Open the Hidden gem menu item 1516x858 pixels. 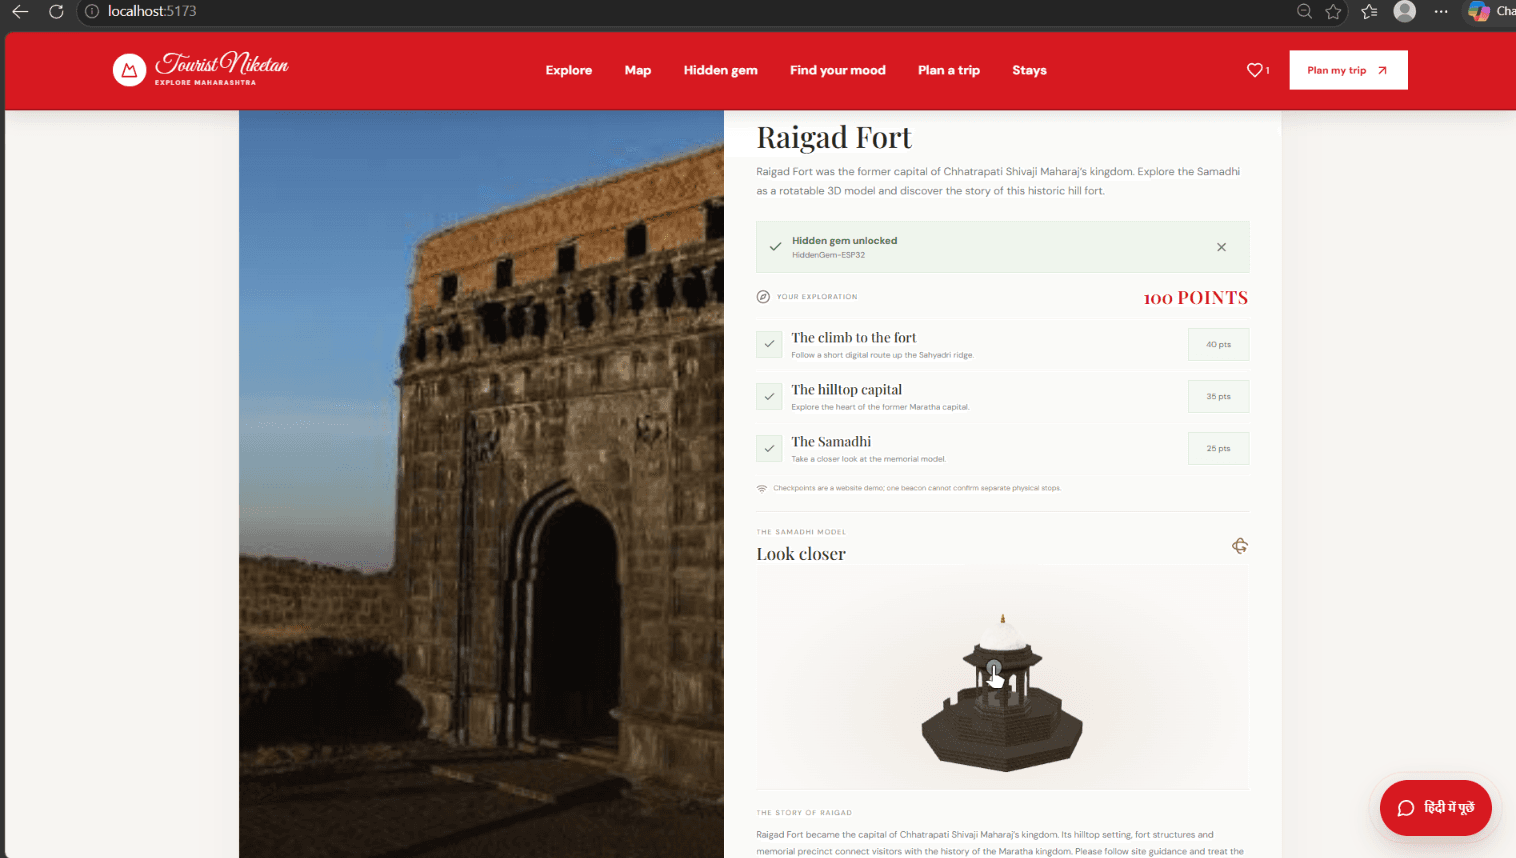pyautogui.click(x=721, y=70)
